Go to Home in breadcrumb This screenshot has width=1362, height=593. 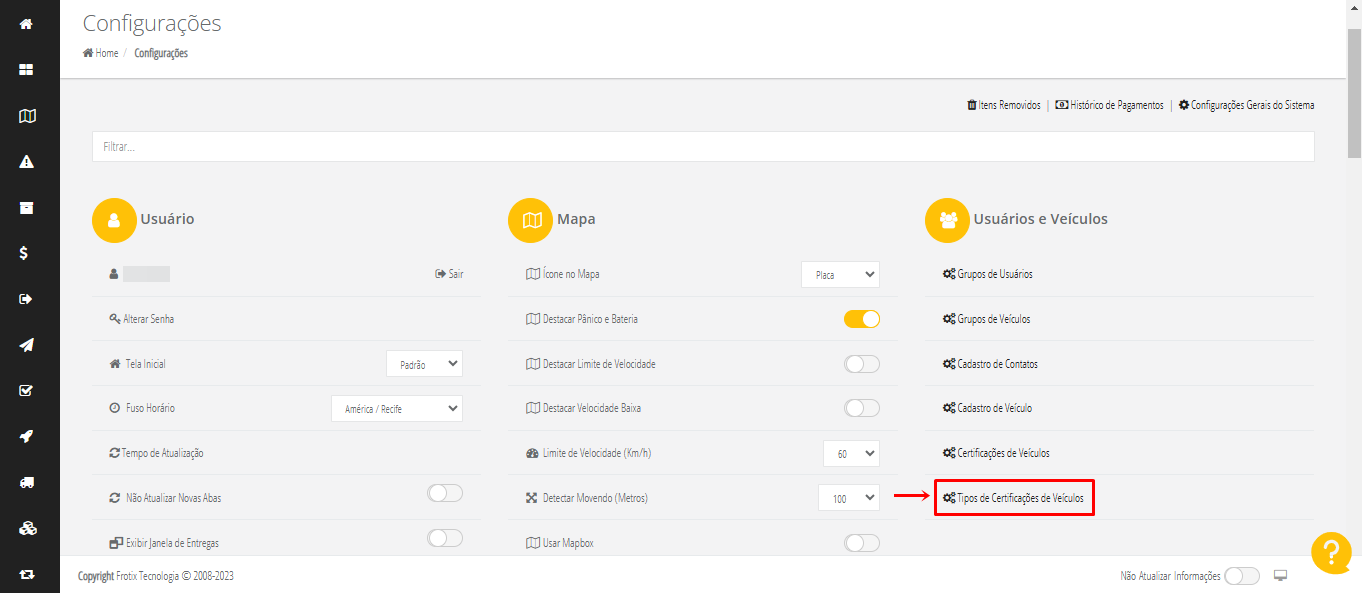point(101,53)
